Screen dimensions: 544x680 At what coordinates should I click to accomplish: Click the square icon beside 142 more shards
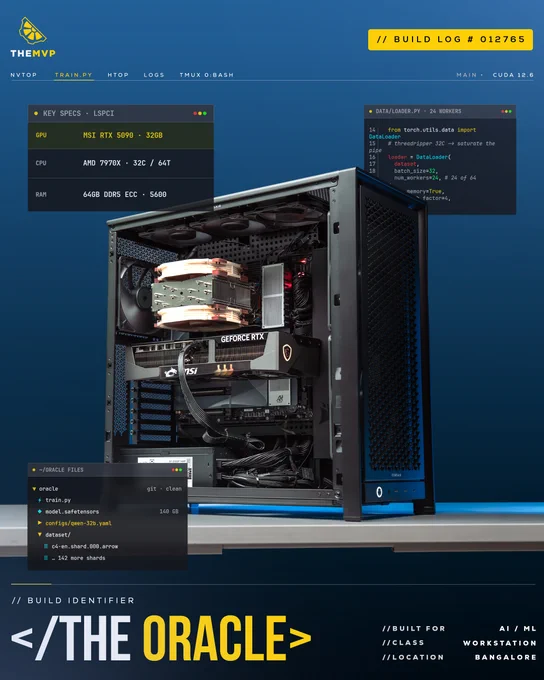[x=46, y=558]
